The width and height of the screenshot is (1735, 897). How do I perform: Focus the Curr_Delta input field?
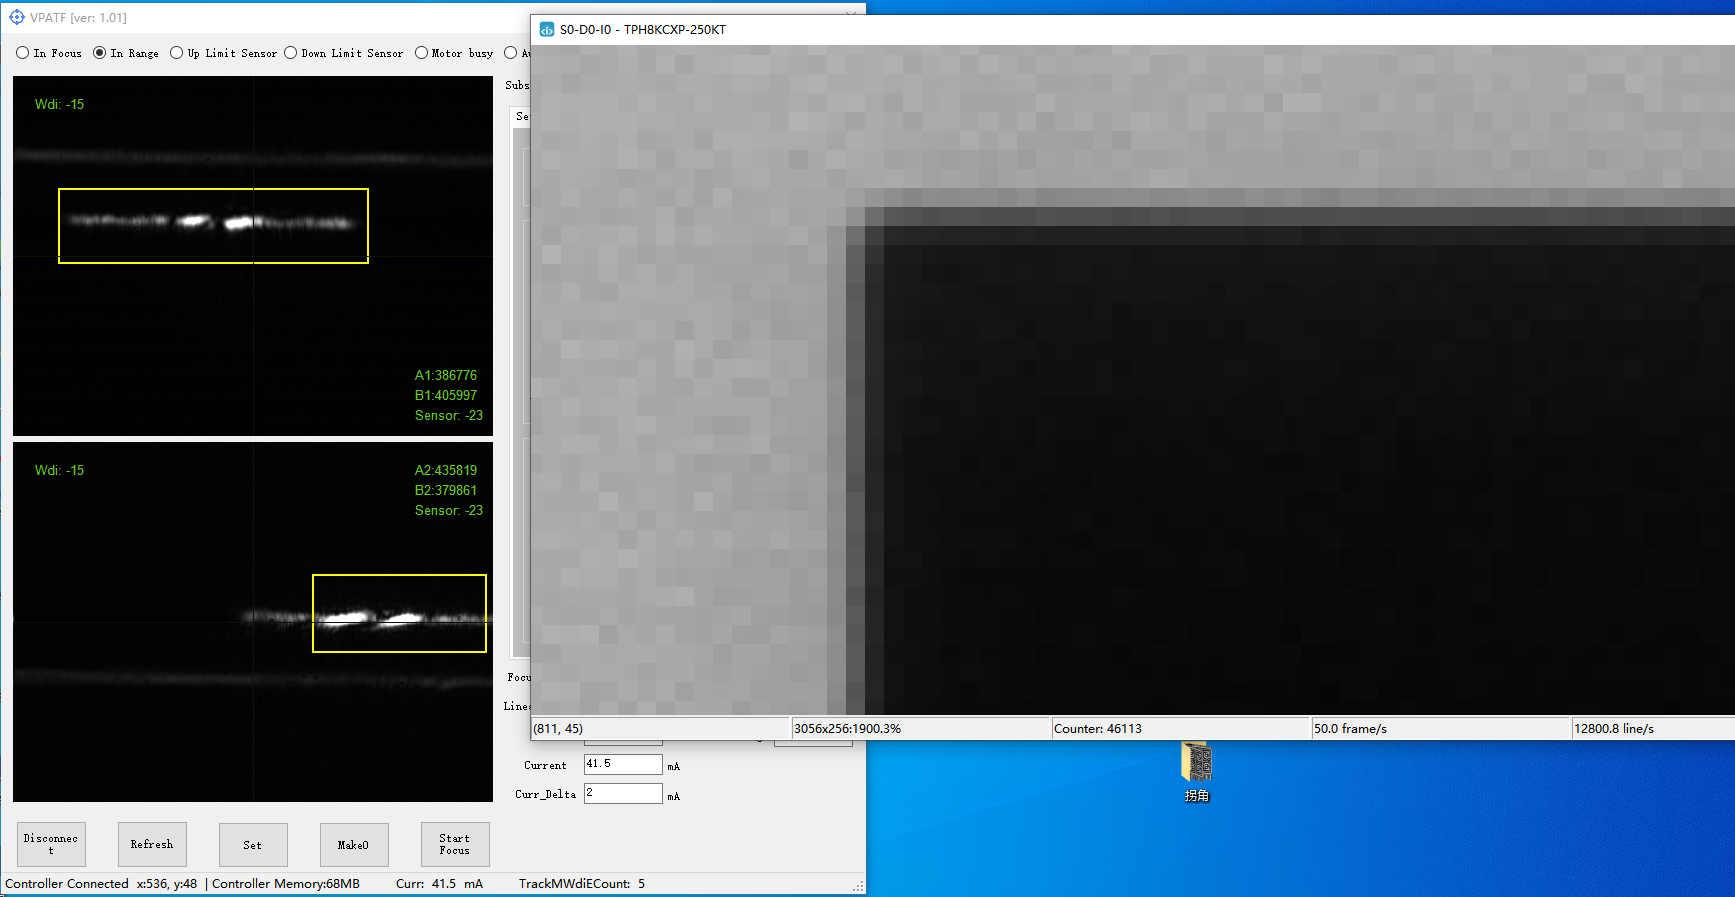click(x=622, y=793)
